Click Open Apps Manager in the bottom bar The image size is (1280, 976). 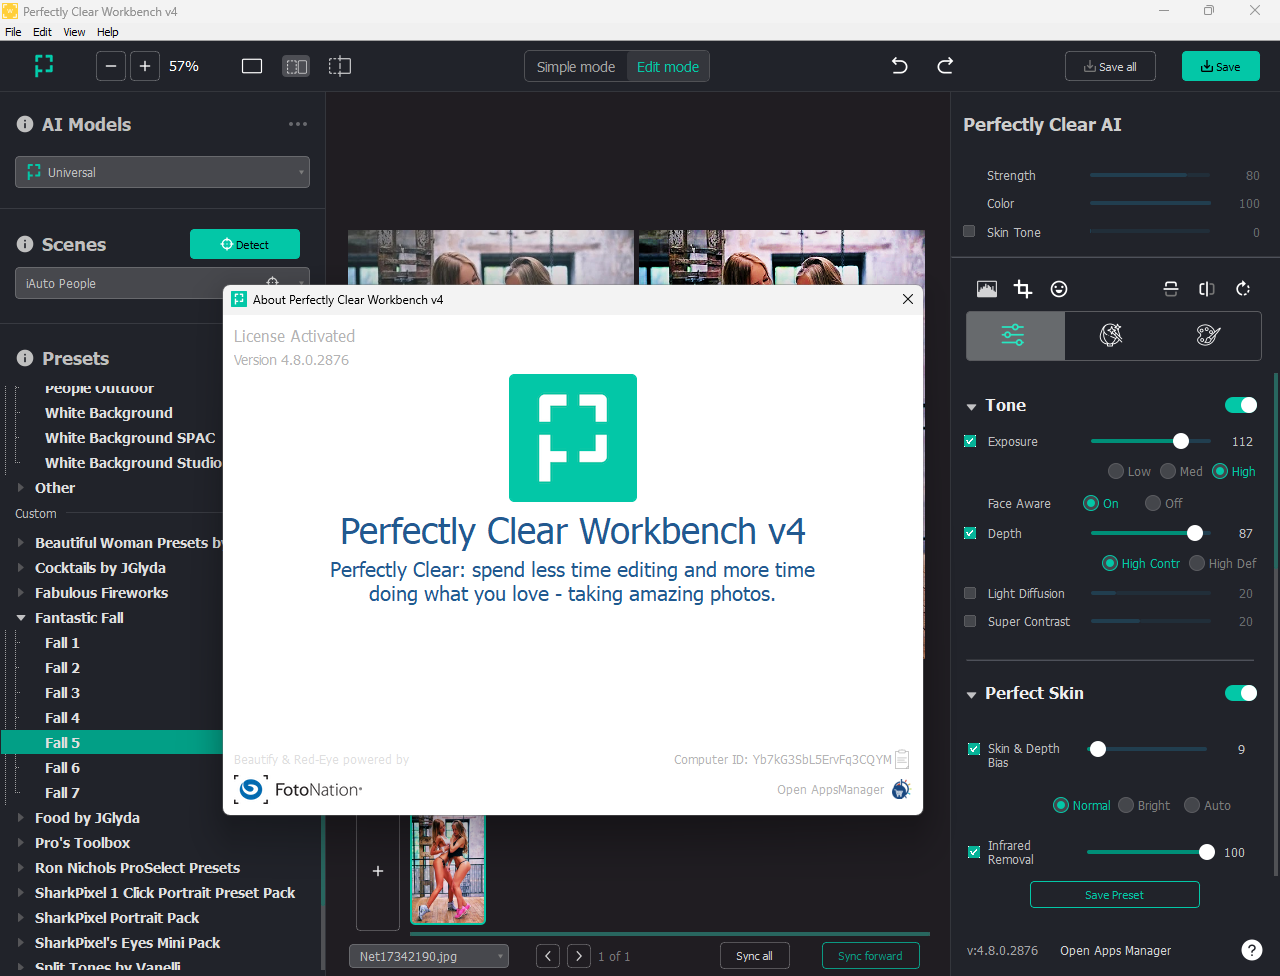(1115, 950)
